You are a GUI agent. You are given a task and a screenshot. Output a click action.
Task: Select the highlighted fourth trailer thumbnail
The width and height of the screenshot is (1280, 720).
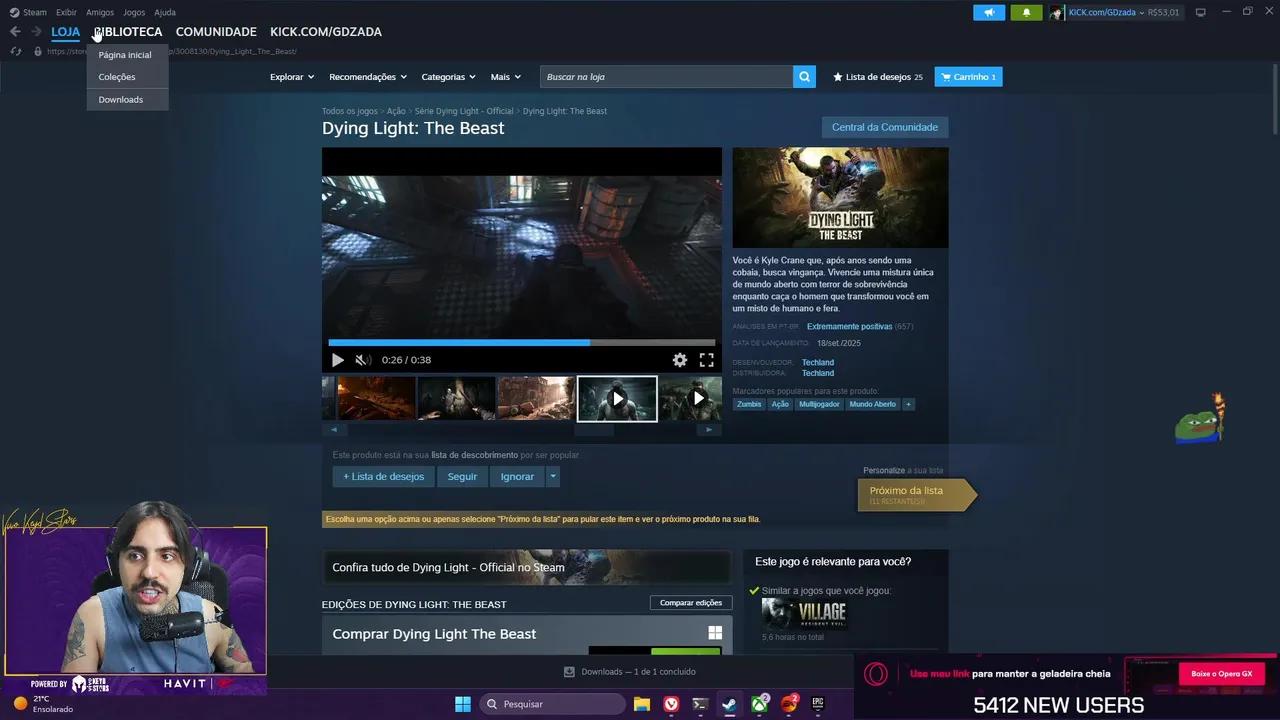[x=617, y=399]
